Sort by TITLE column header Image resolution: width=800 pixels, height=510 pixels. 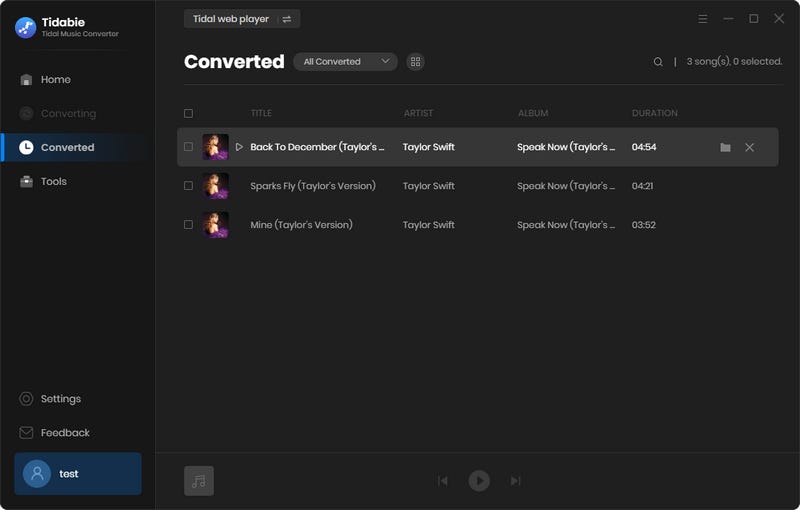[261, 113]
